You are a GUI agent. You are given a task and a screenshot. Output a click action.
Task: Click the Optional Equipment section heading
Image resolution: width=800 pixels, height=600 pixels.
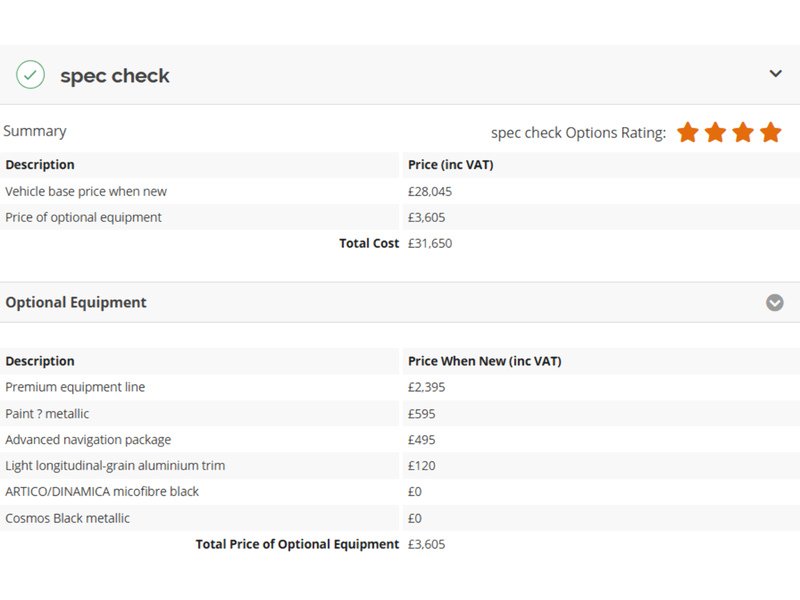pos(76,302)
